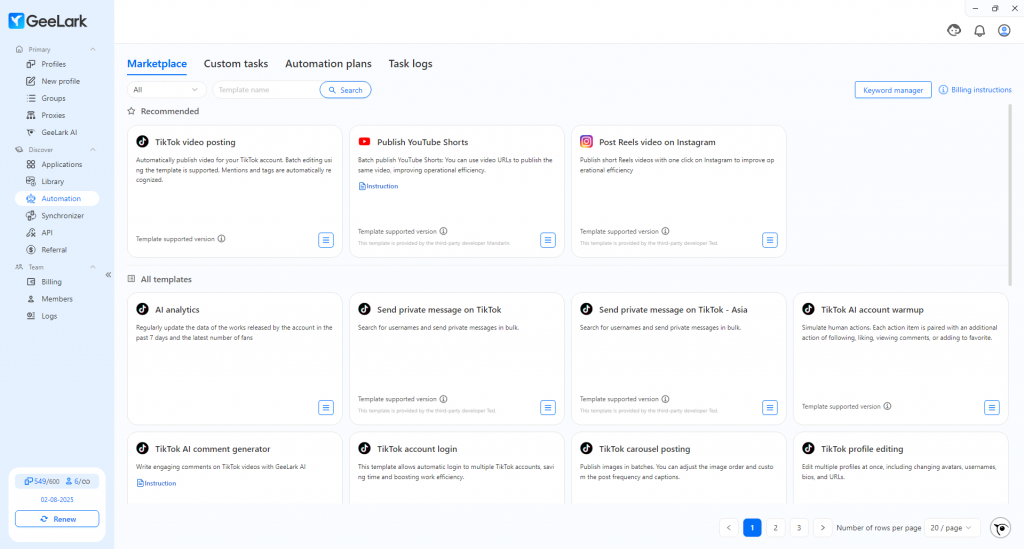Open details icon on TikTok - Asia message card

click(x=770, y=407)
